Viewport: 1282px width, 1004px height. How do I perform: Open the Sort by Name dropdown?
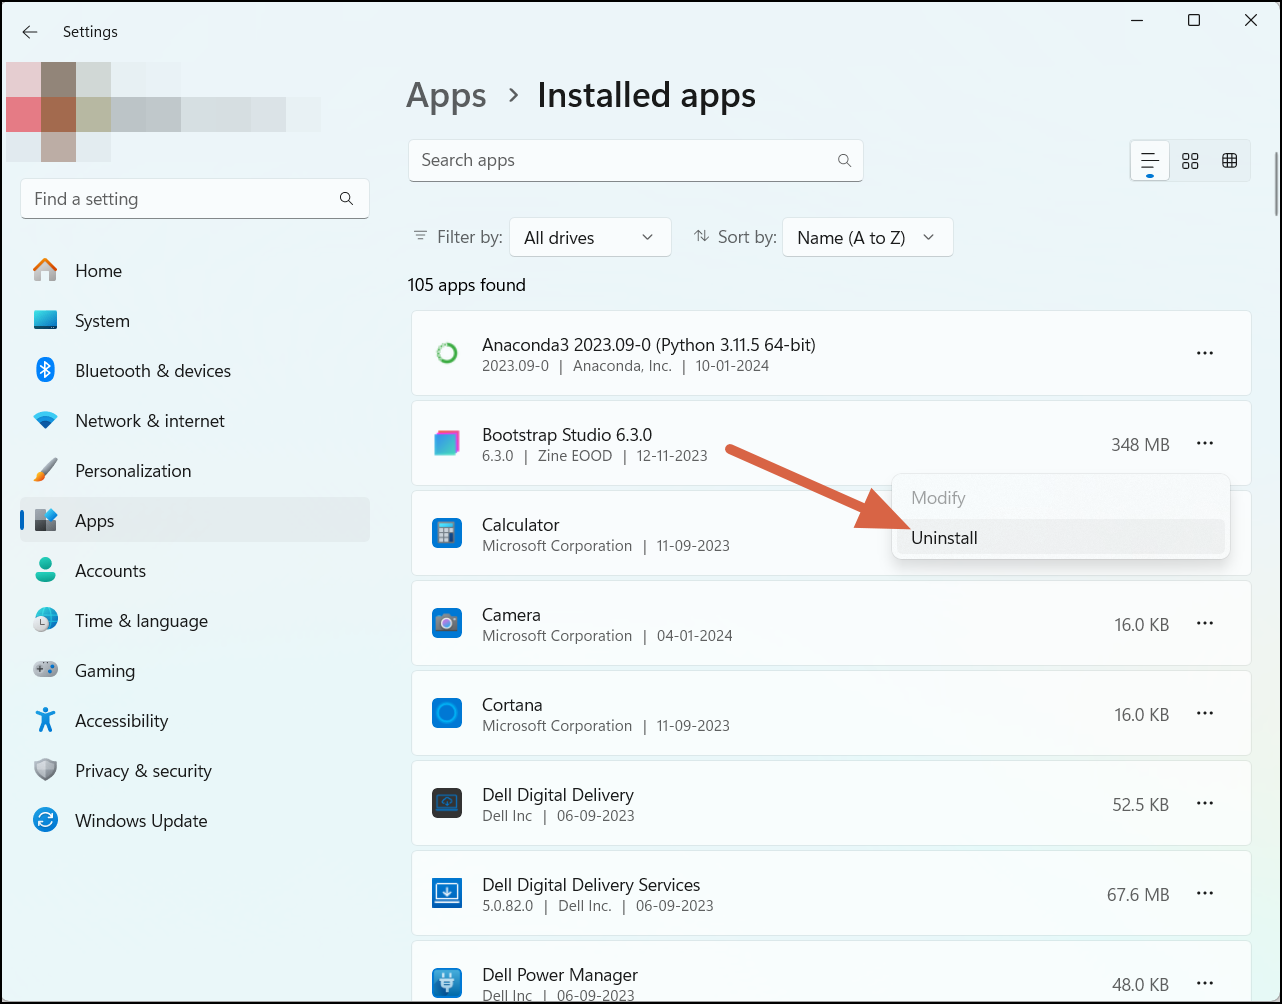(x=866, y=237)
